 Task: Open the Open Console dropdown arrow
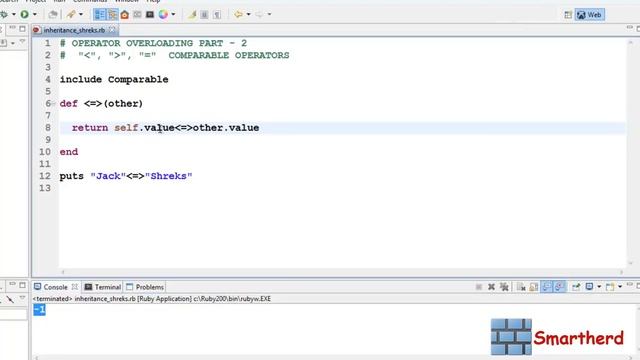coord(620,287)
